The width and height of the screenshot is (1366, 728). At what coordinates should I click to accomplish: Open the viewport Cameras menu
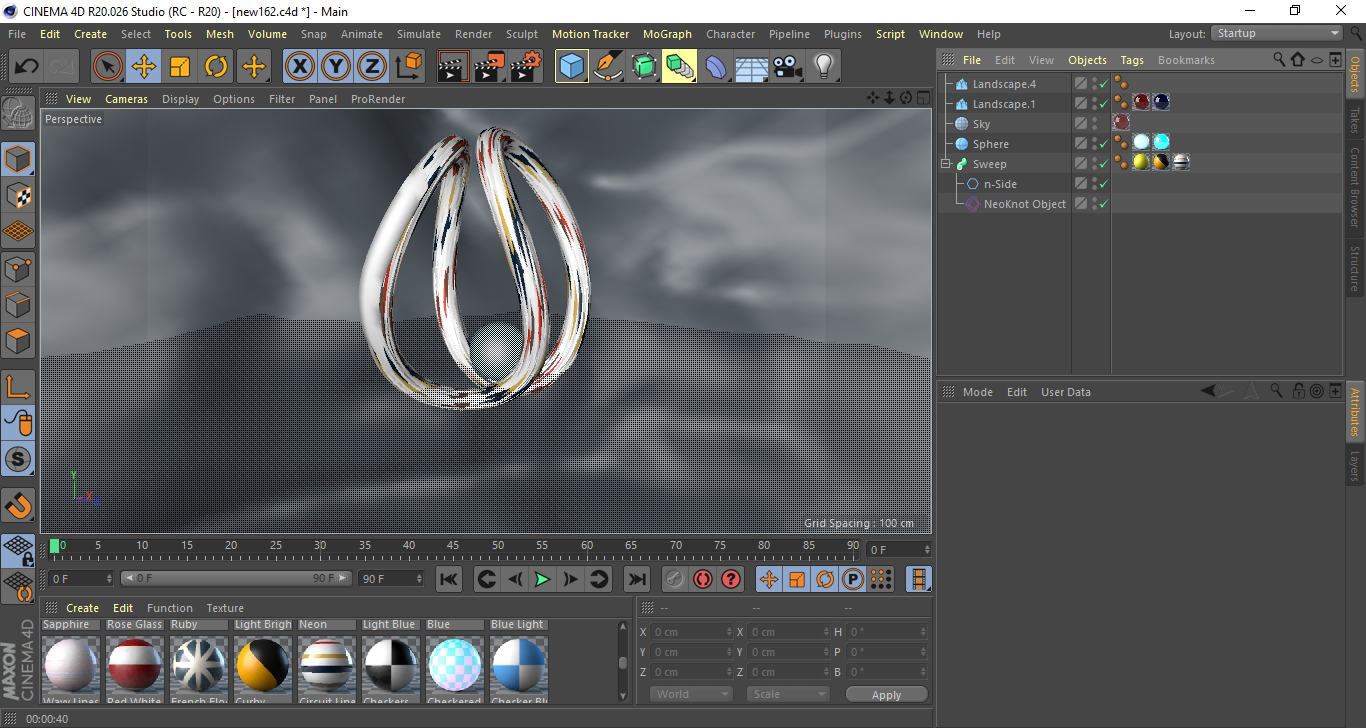click(x=126, y=99)
